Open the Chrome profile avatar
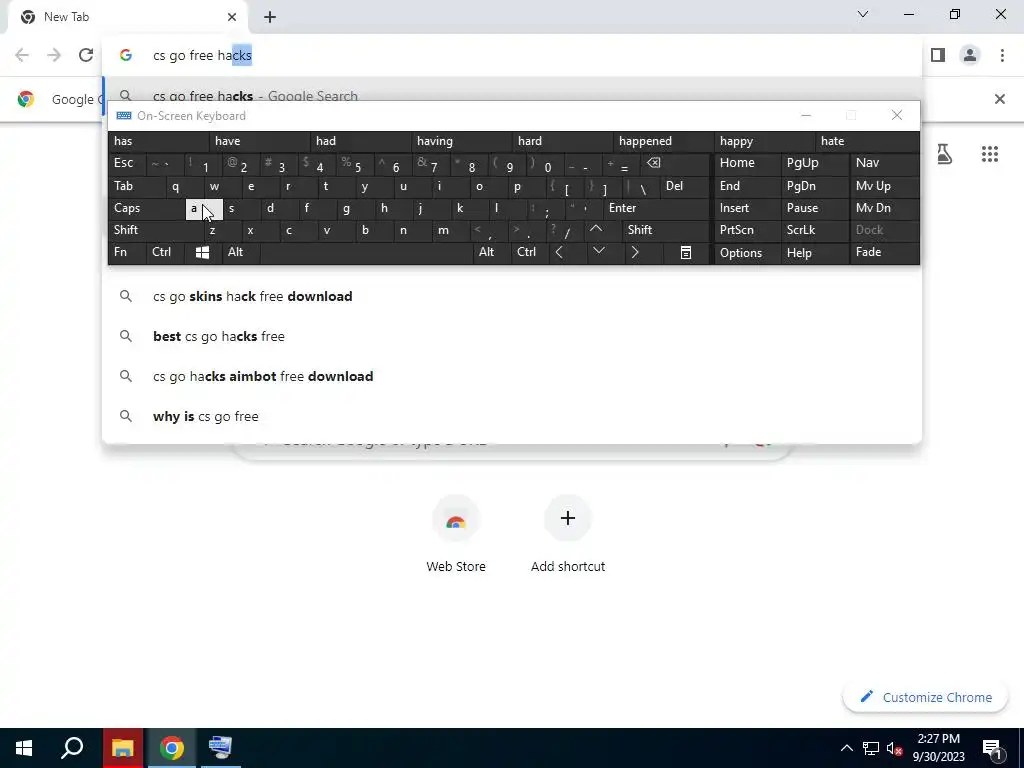Image resolution: width=1024 pixels, height=768 pixels. [x=970, y=56]
